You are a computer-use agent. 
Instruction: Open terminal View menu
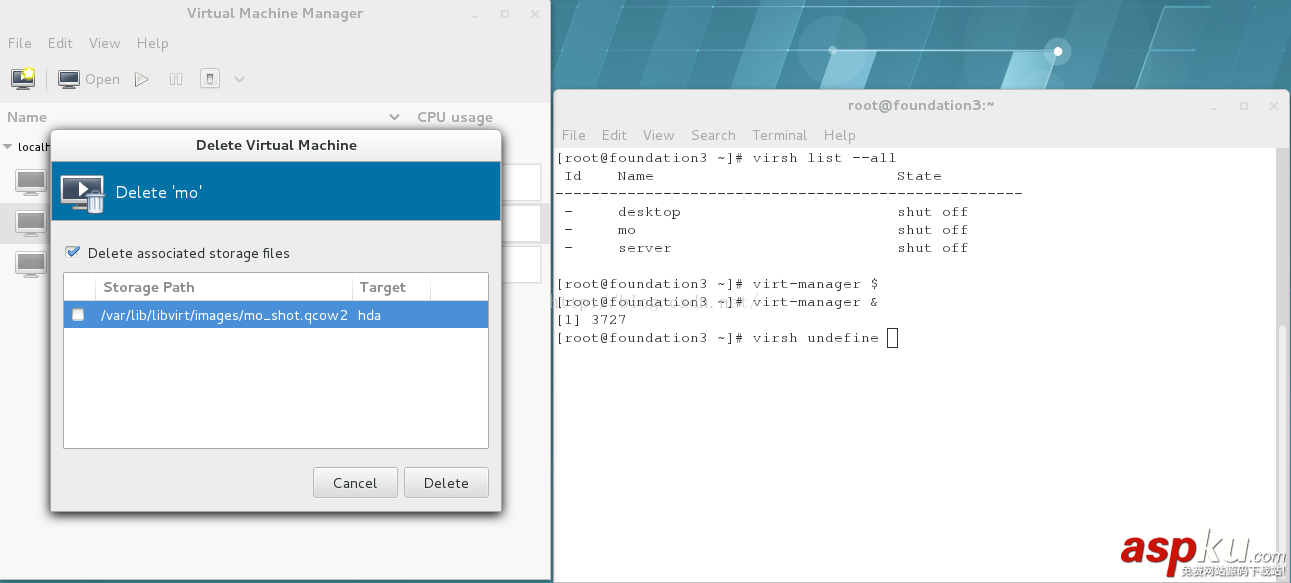click(x=659, y=135)
